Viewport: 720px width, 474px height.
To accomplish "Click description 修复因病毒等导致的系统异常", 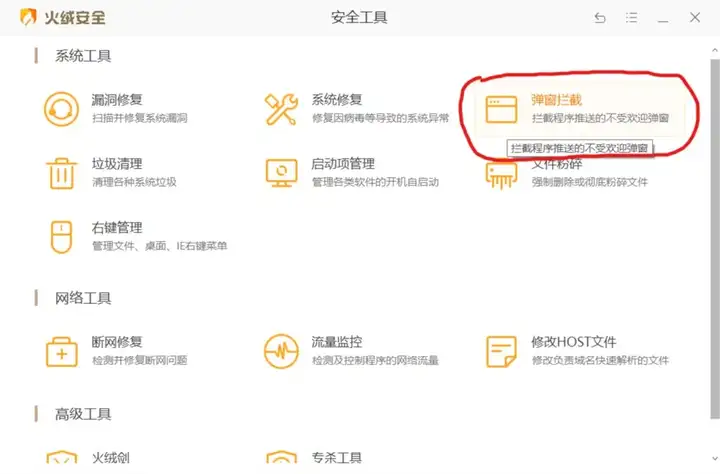I will tap(380, 118).
